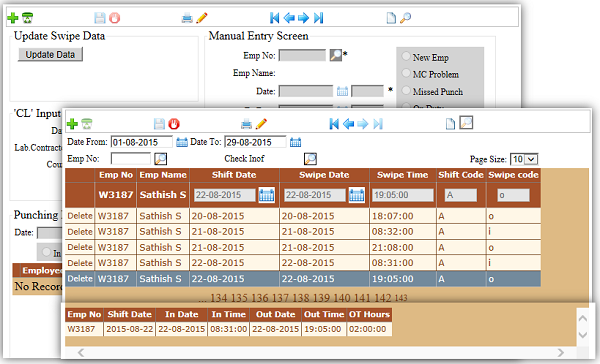Click red stop hand icon in front window
Image resolution: width=600 pixels, height=364 pixels.
[174, 124]
